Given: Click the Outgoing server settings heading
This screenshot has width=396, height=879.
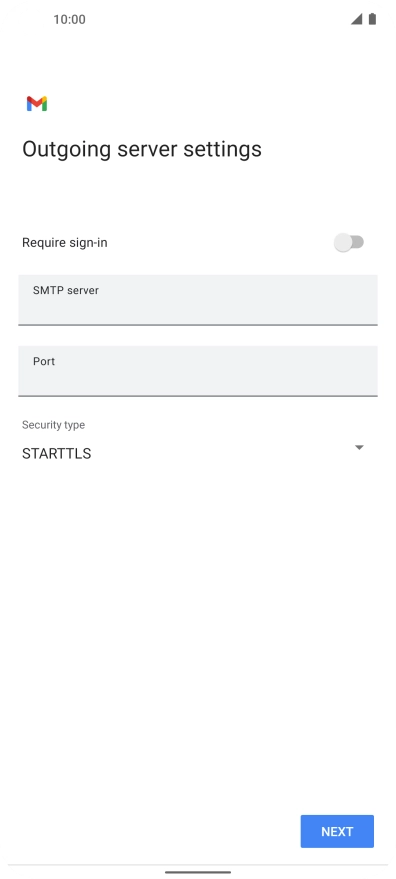Looking at the screenshot, I should 142,149.
